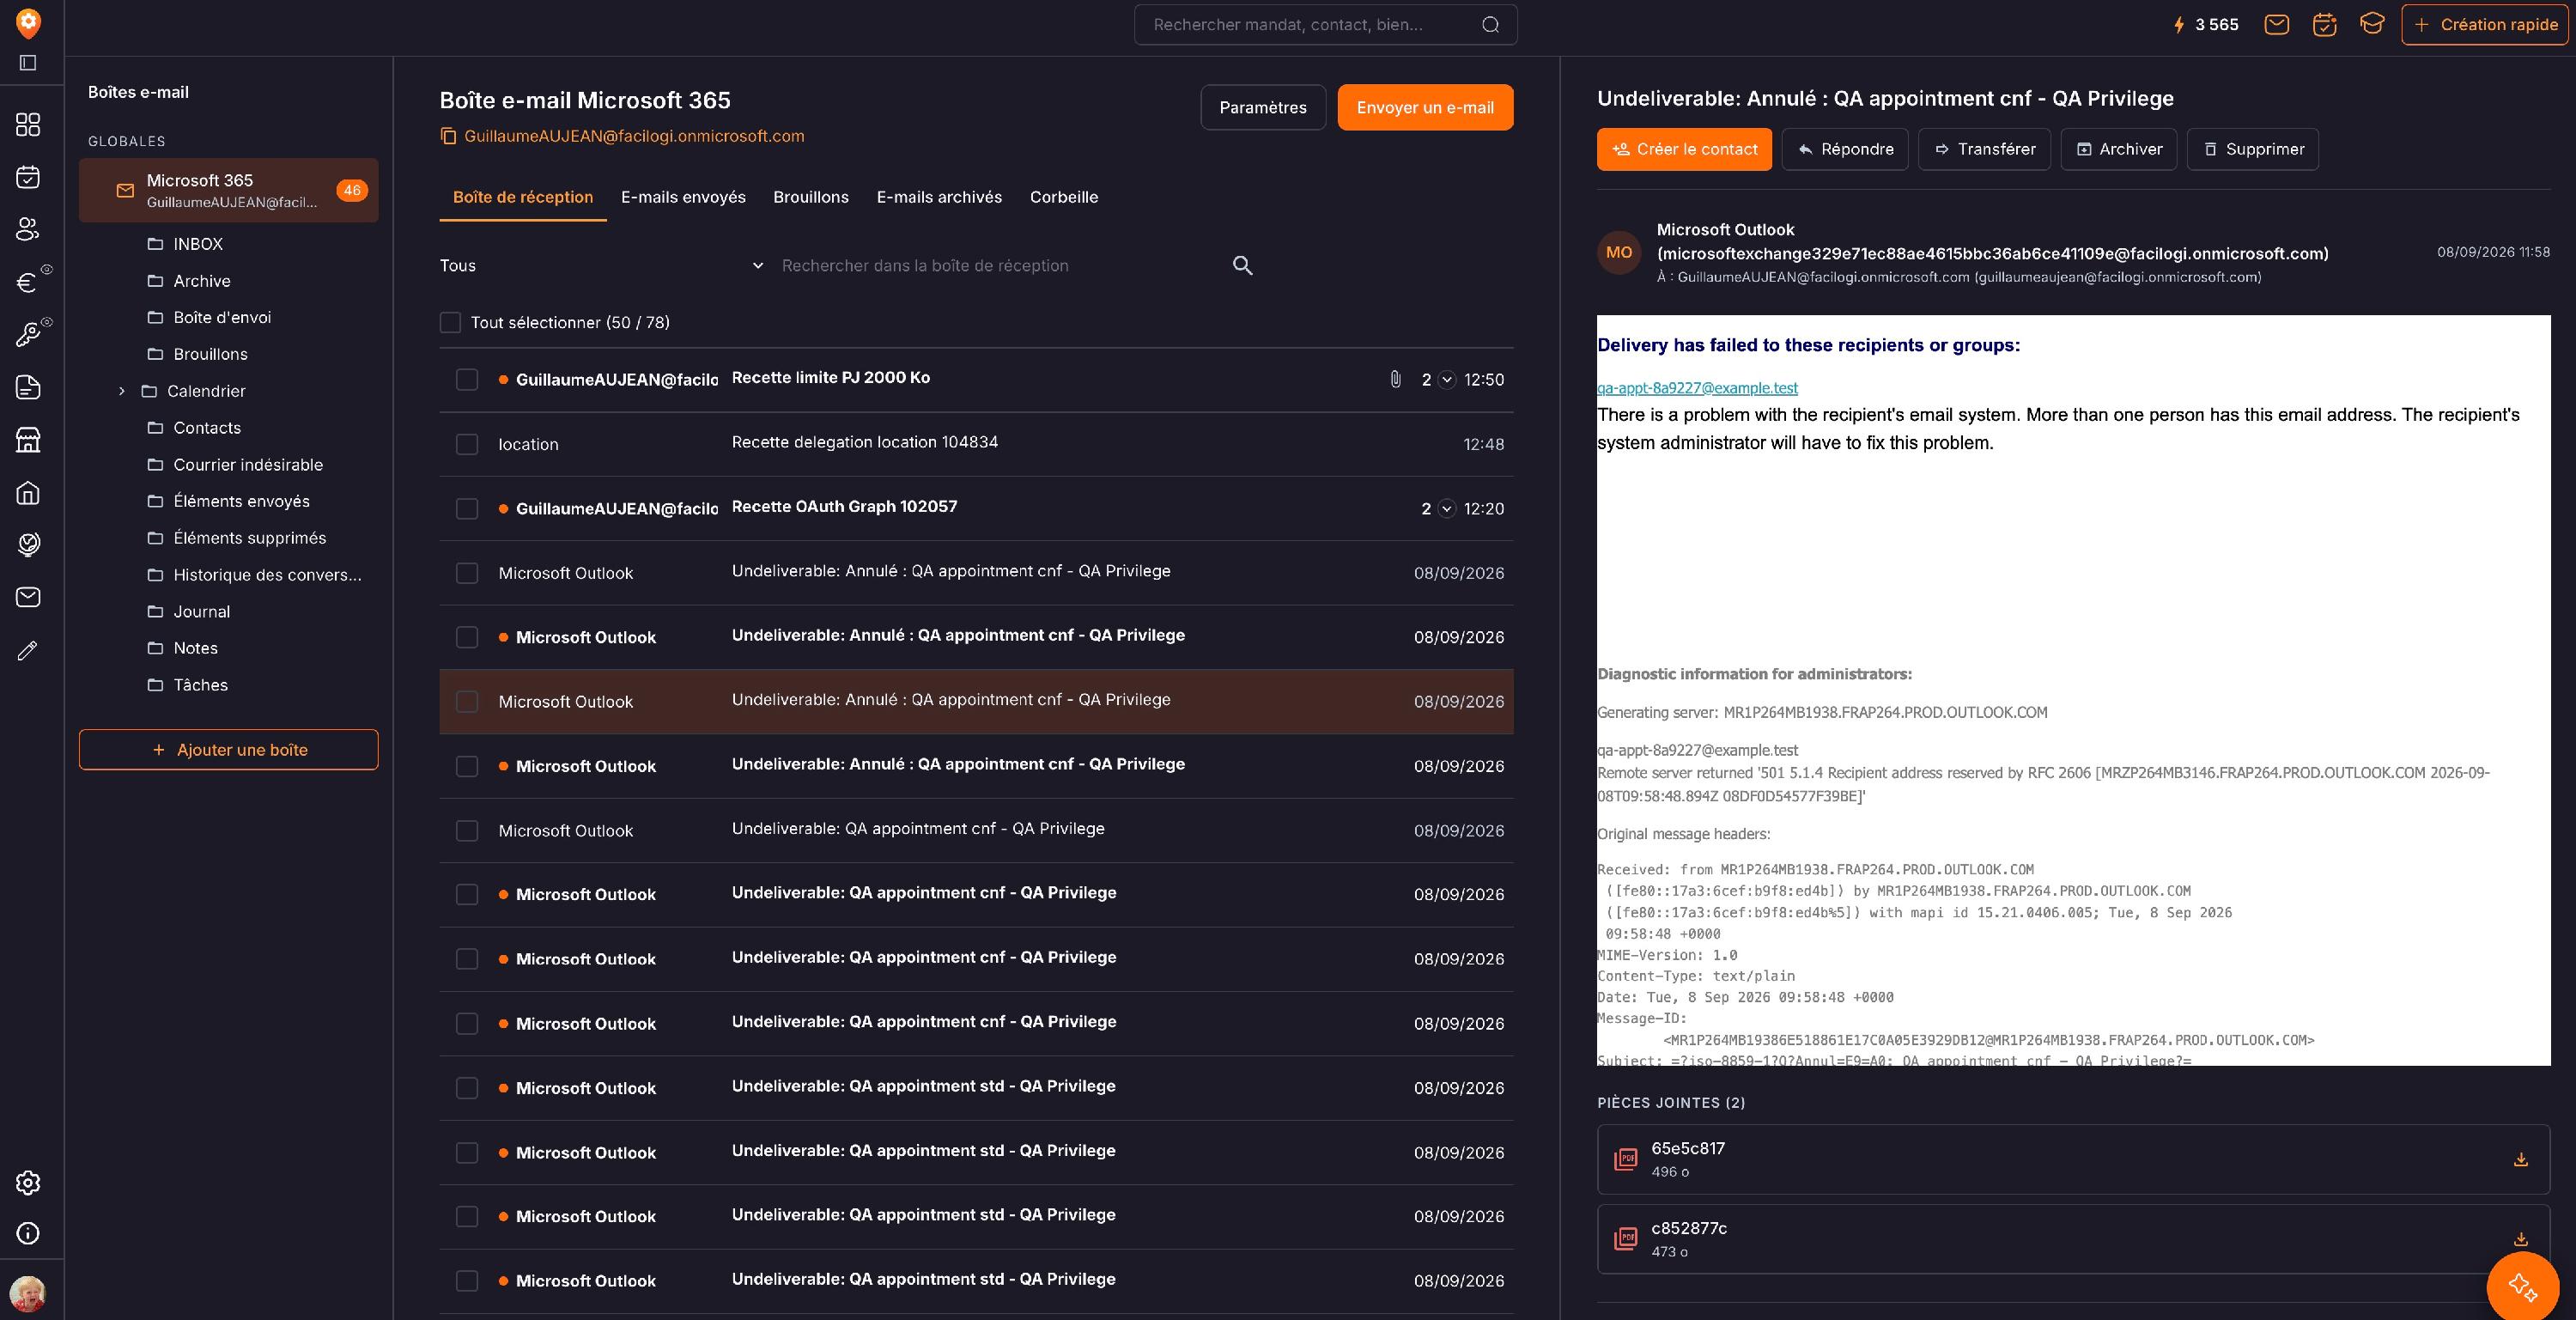Image resolution: width=2576 pixels, height=1320 pixels.
Task: Copy the mailbox address with copy icon
Action: coord(449,136)
